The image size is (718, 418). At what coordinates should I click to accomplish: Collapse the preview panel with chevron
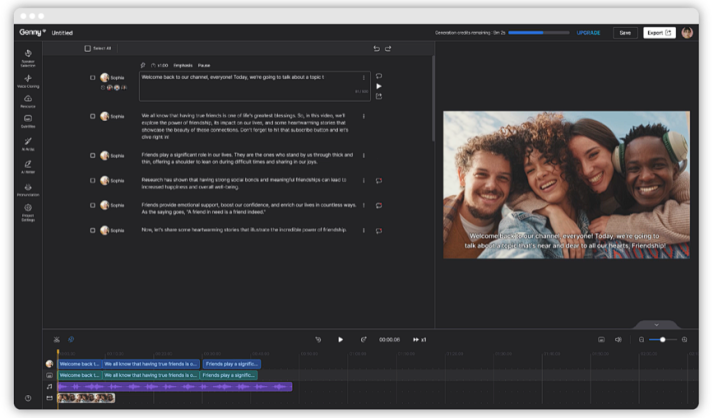tap(656, 324)
